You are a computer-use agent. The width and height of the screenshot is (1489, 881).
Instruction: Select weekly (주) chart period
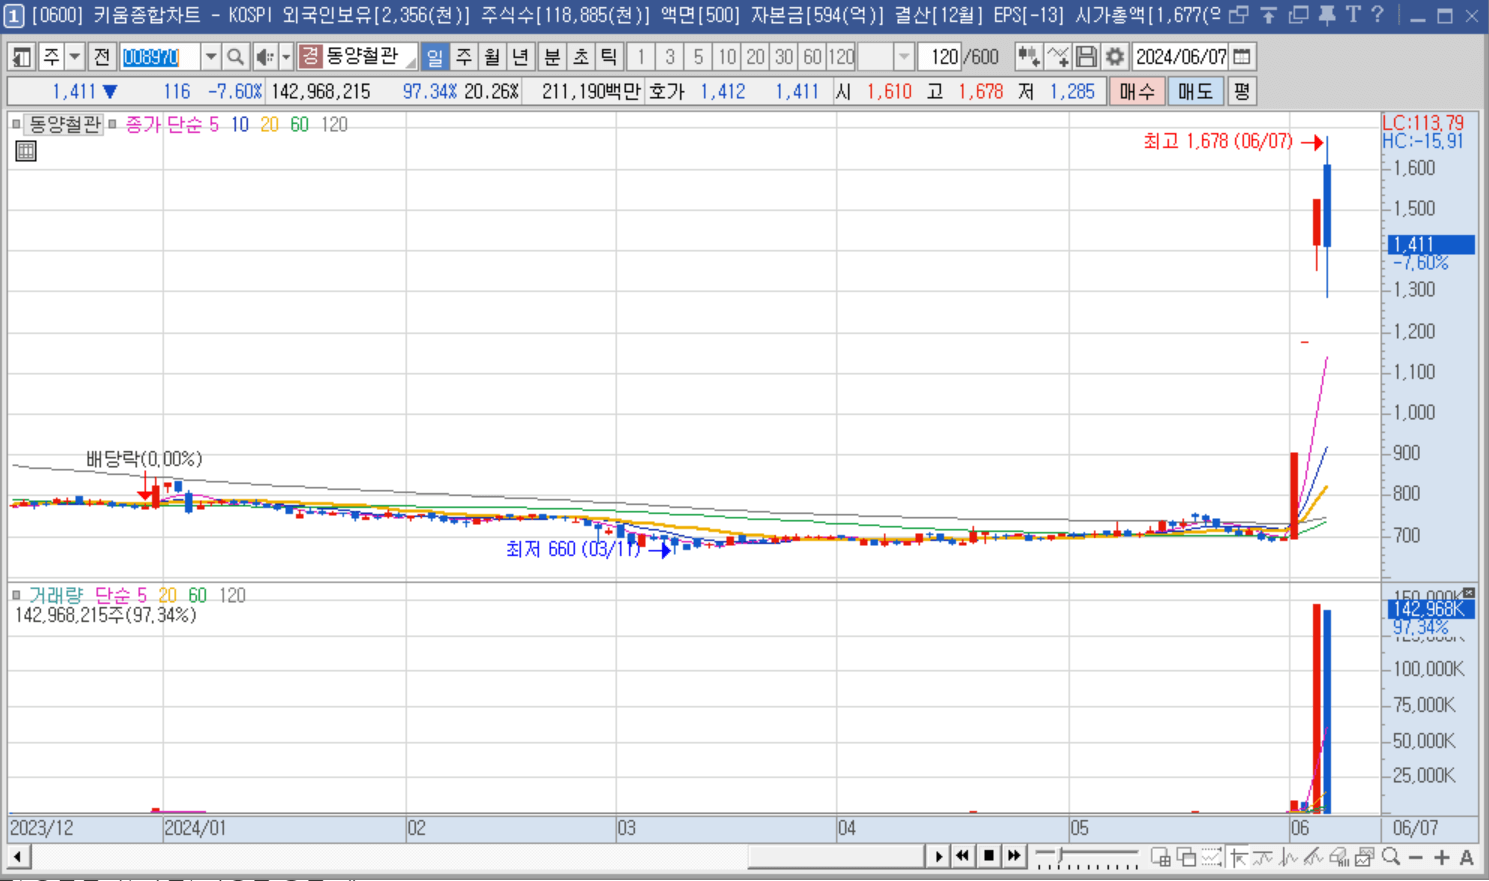(x=464, y=57)
